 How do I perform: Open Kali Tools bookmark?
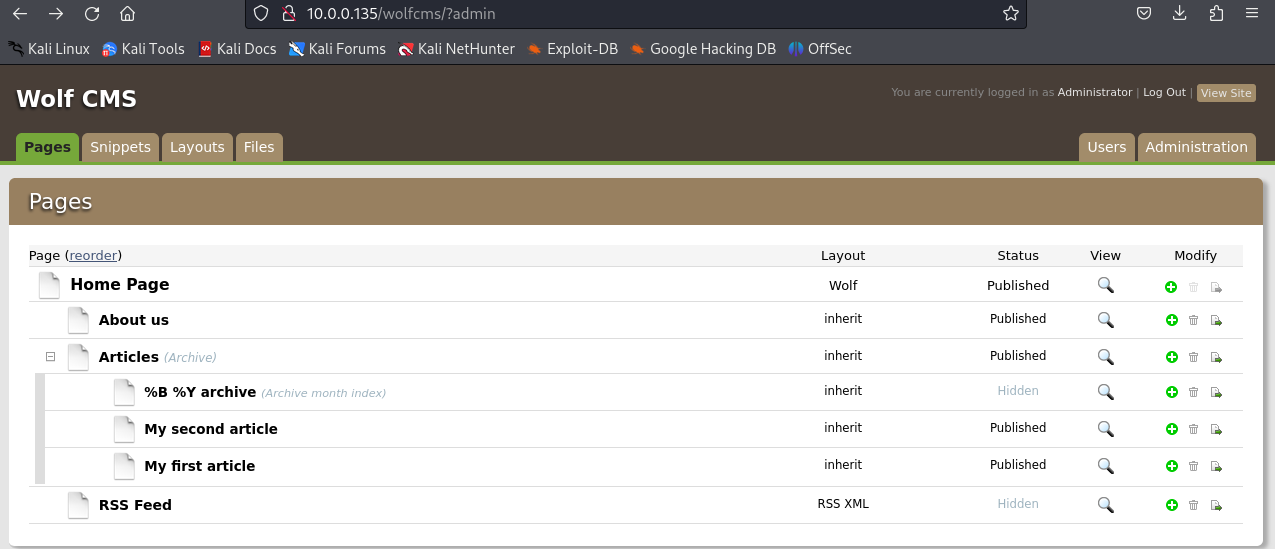point(143,48)
